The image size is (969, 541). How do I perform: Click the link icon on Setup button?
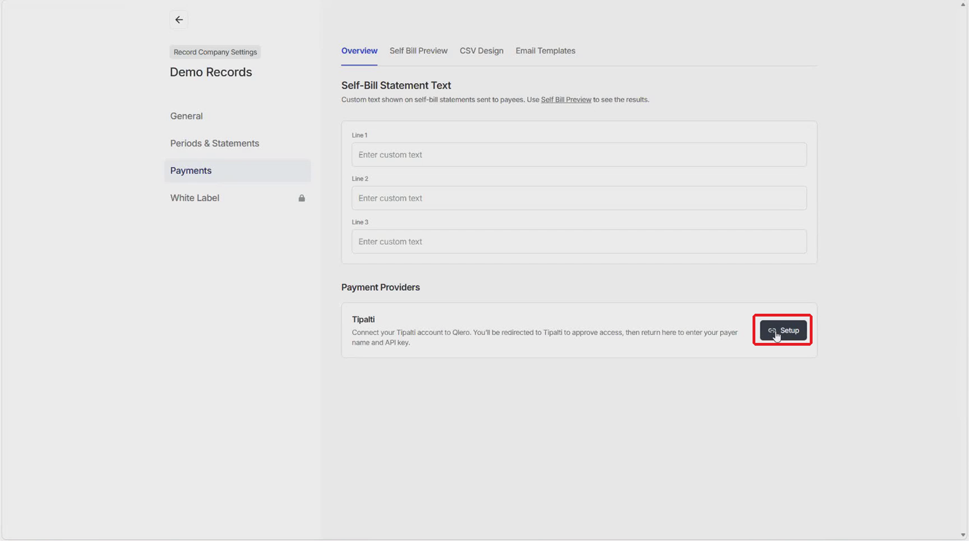(x=772, y=331)
